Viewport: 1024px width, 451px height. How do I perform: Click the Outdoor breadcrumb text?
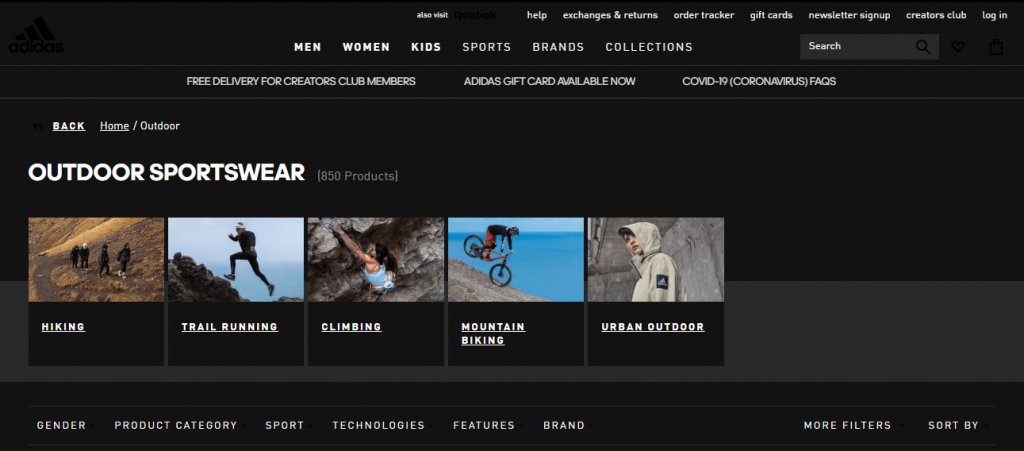[160, 126]
